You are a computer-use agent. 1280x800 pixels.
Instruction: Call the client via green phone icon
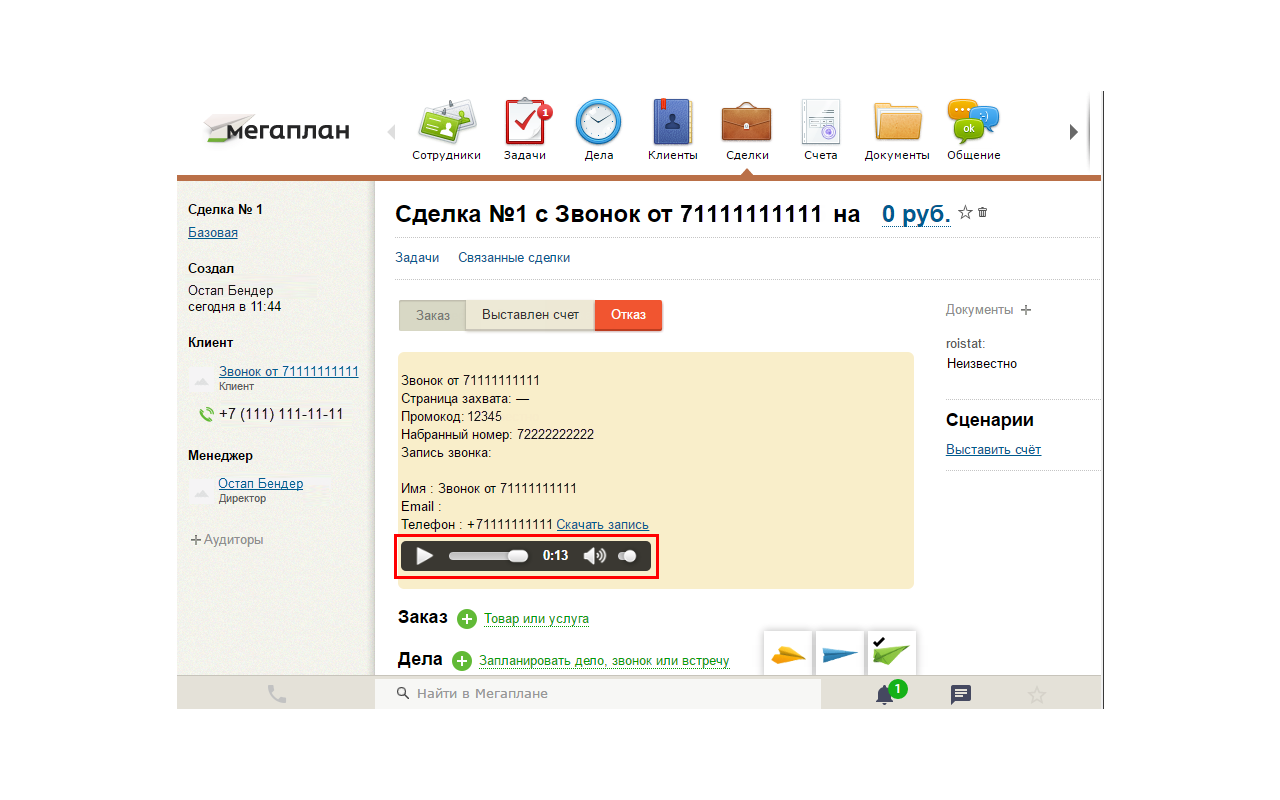click(206, 414)
